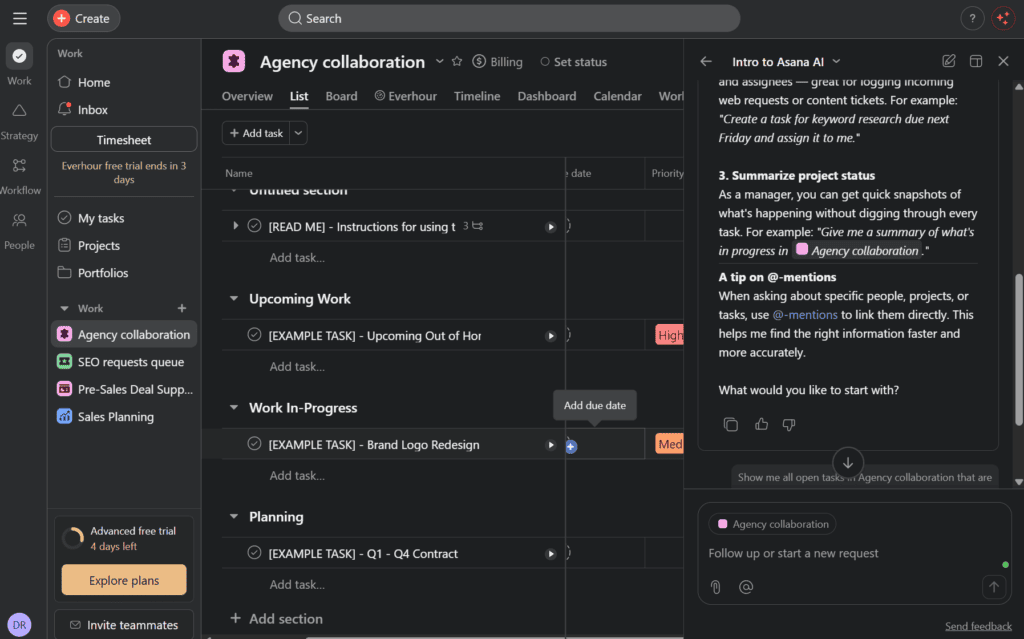Open the Everhour tab
Viewport: 1024px width, 639px height.
(x=406, y=96)
